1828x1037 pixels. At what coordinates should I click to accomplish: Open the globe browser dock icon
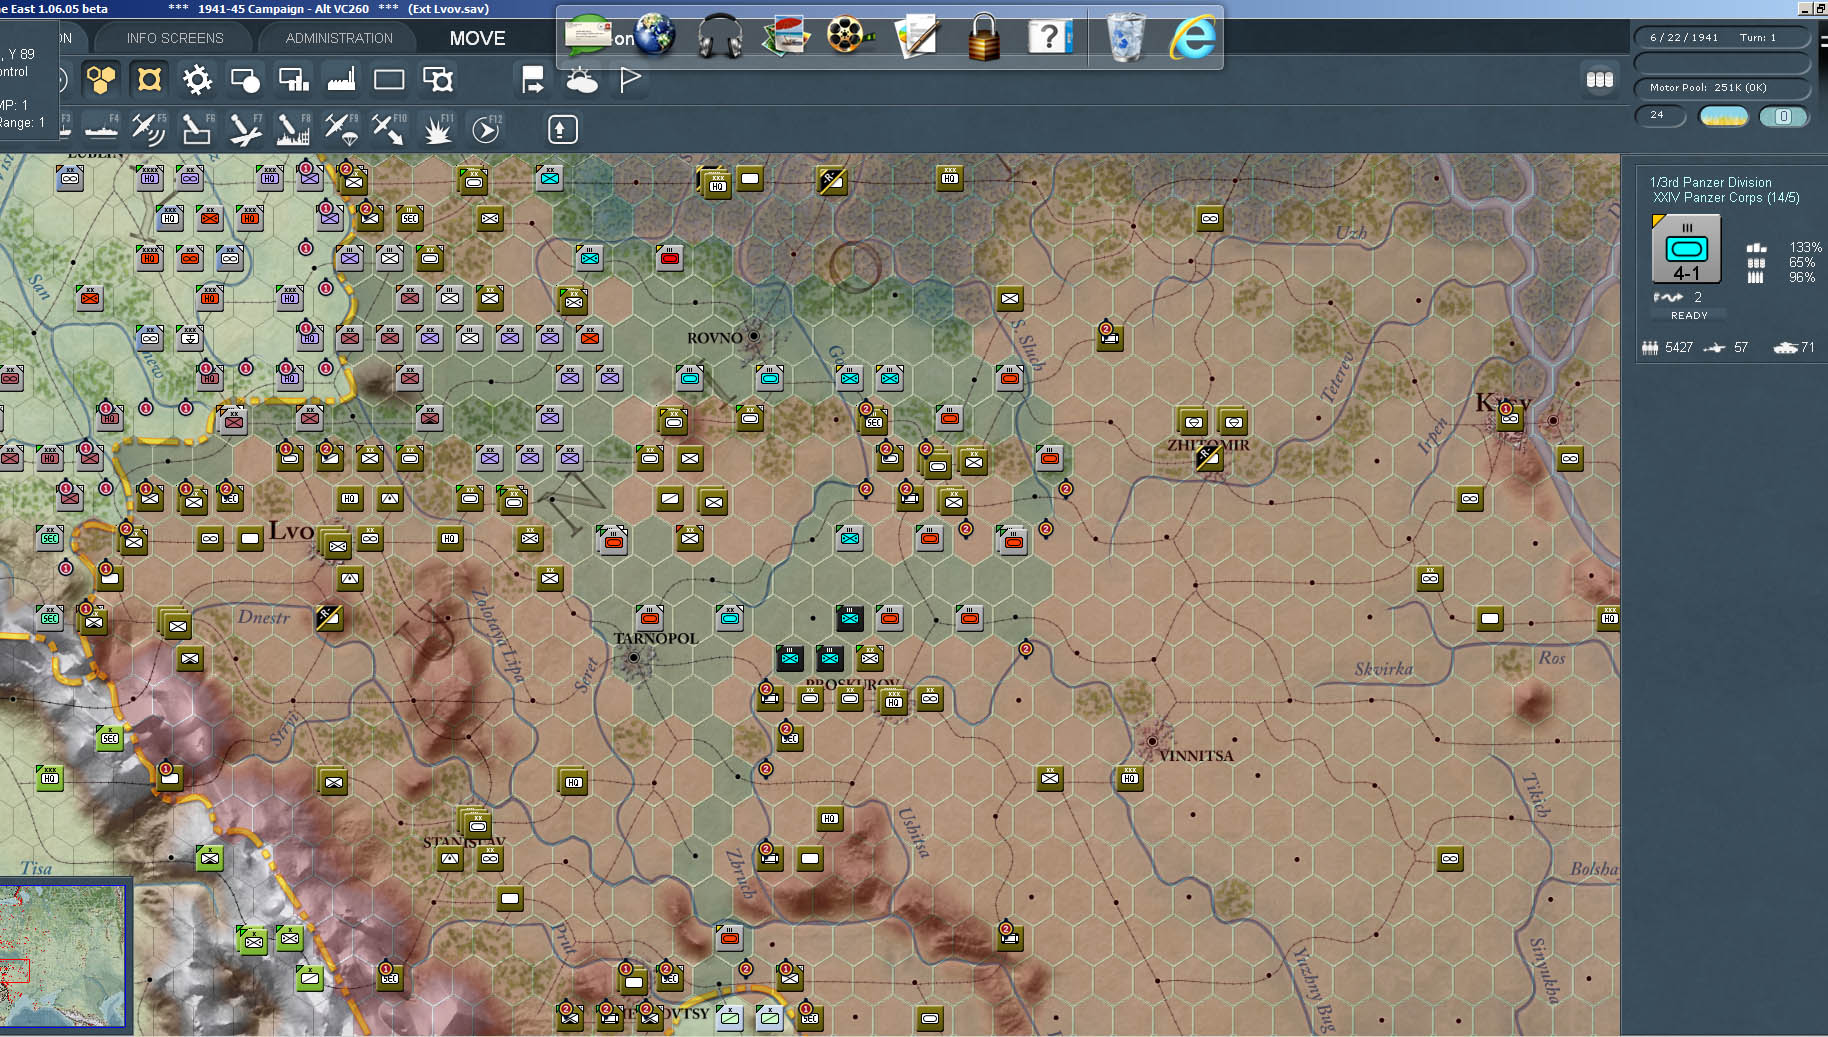(x=656, y=35)
